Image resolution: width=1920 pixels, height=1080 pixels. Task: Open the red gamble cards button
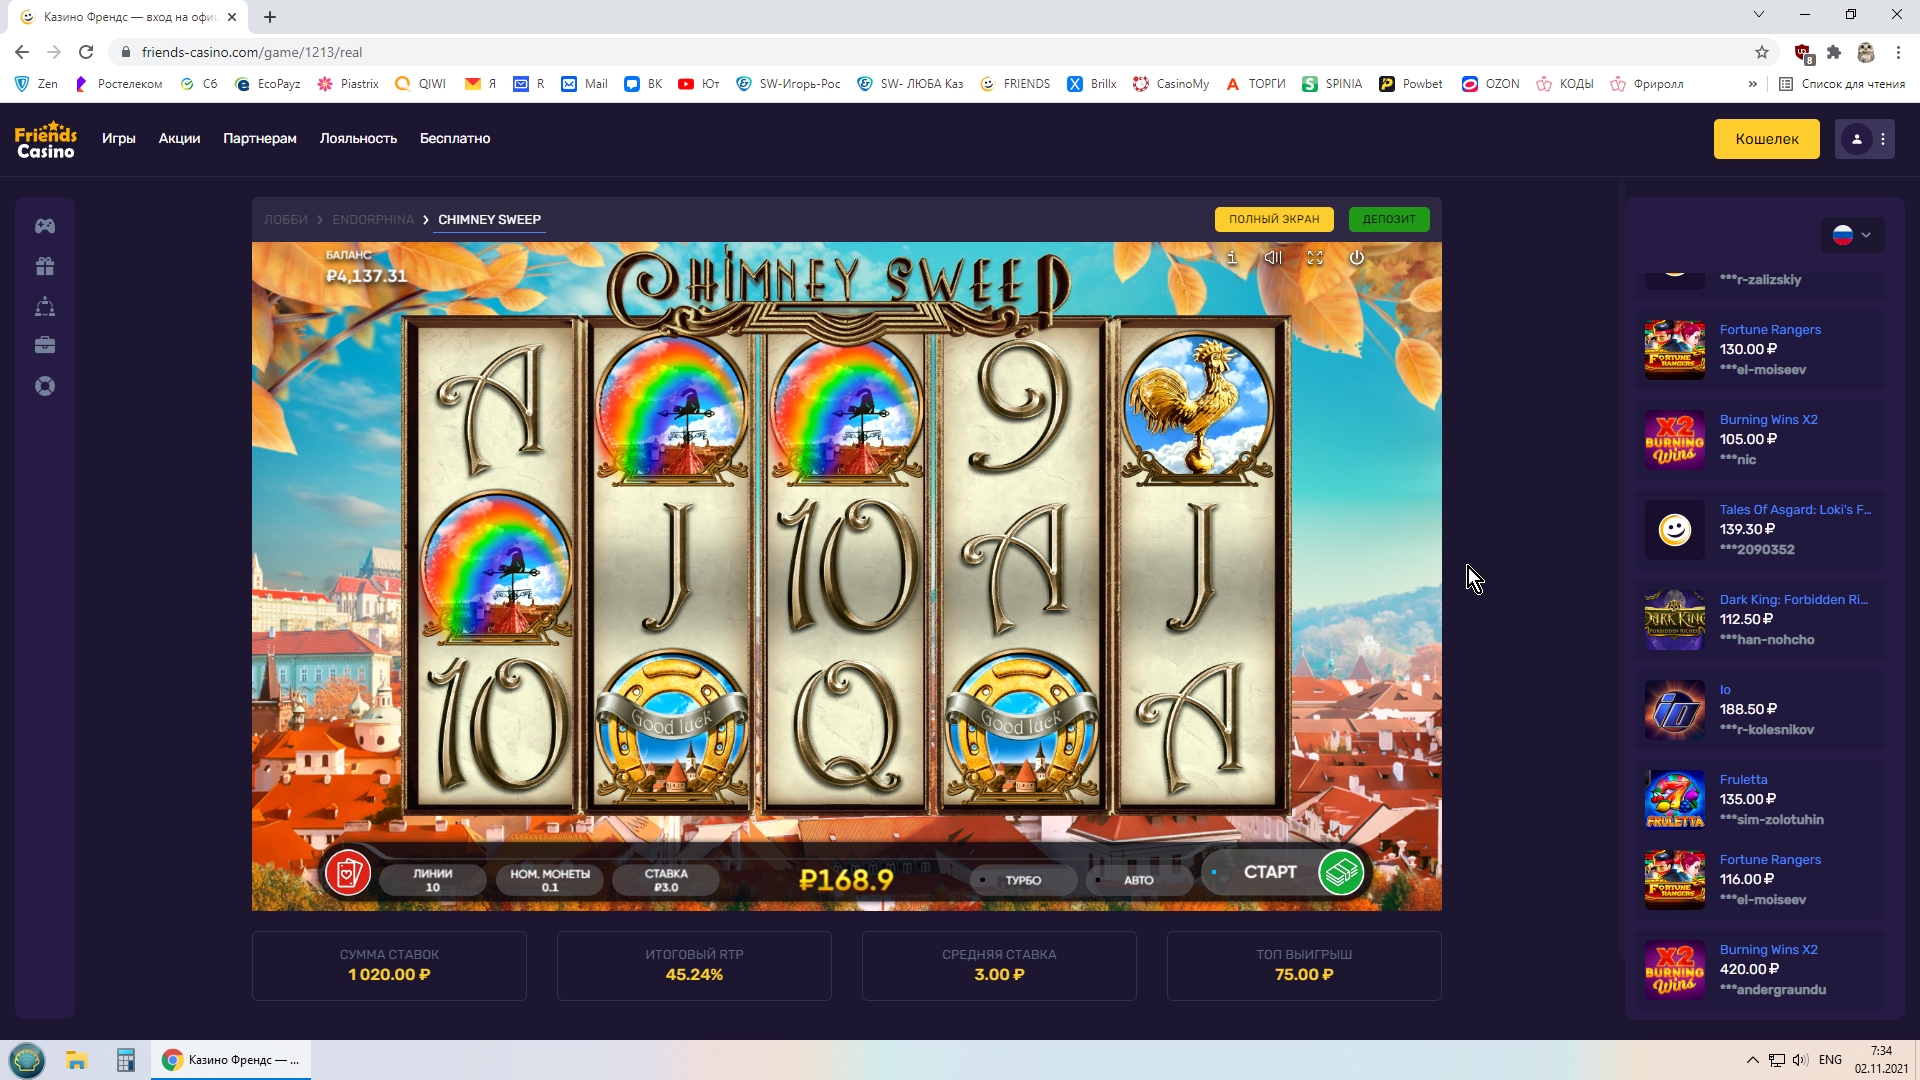point(348,874)
